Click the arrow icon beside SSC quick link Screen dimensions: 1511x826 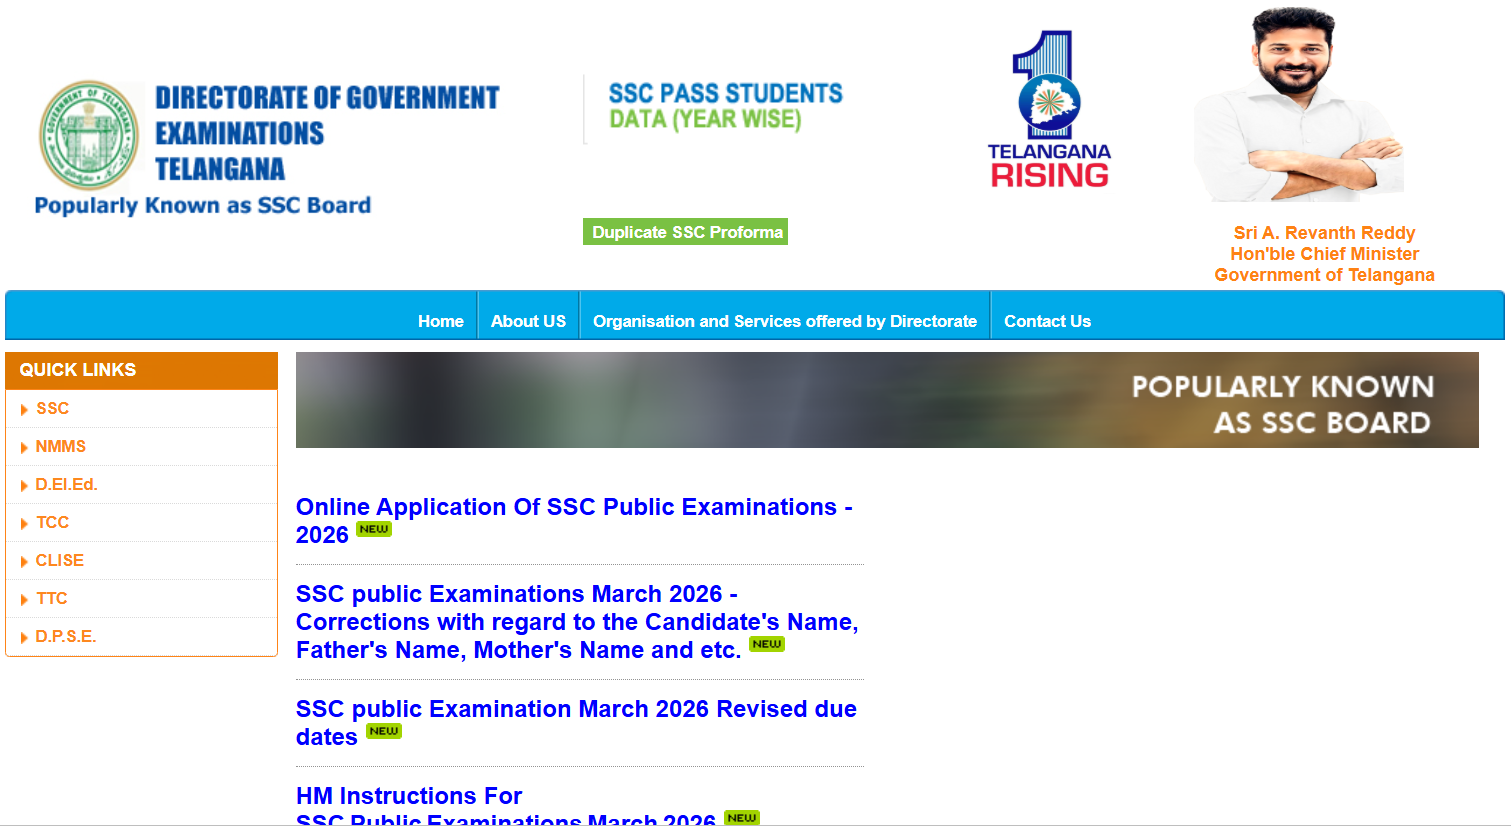[x=26, y=408]
